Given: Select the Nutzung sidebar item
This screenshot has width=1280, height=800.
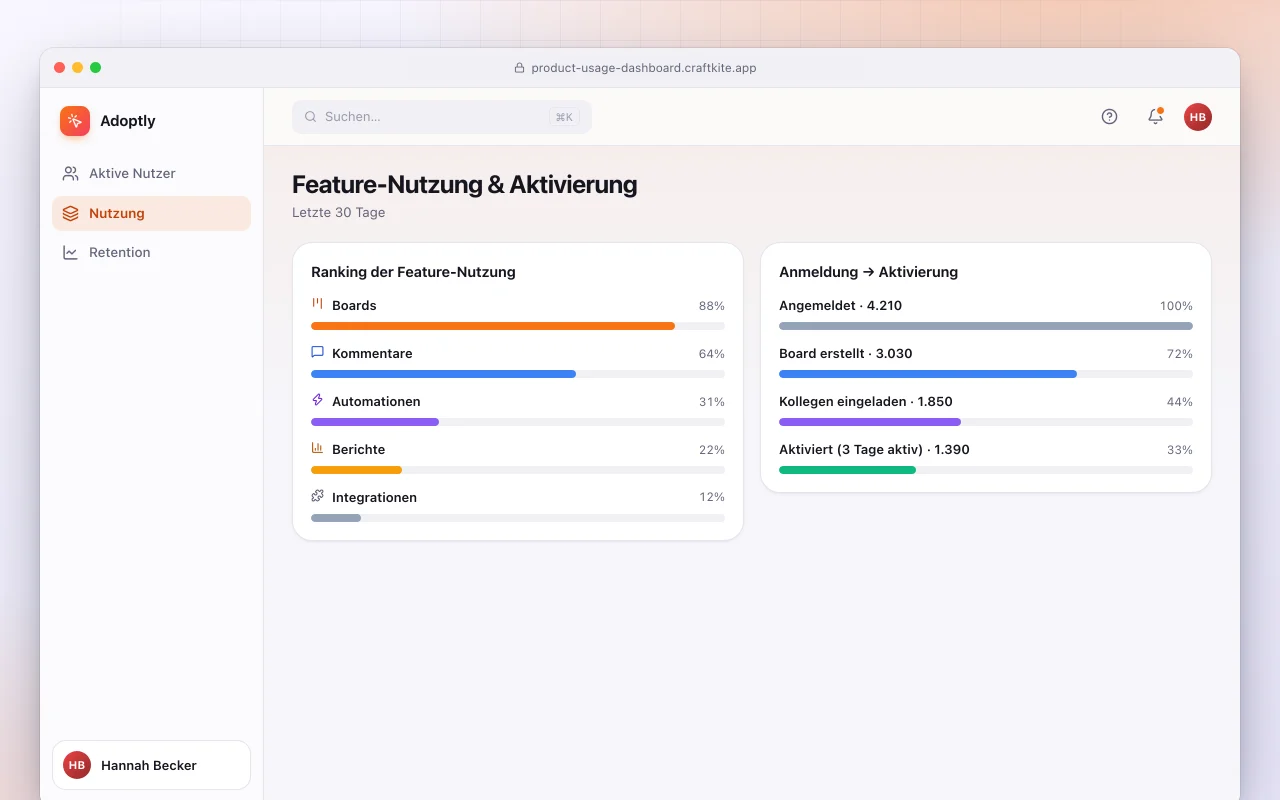Looking at the screenshot, I should tap(151, 213).
